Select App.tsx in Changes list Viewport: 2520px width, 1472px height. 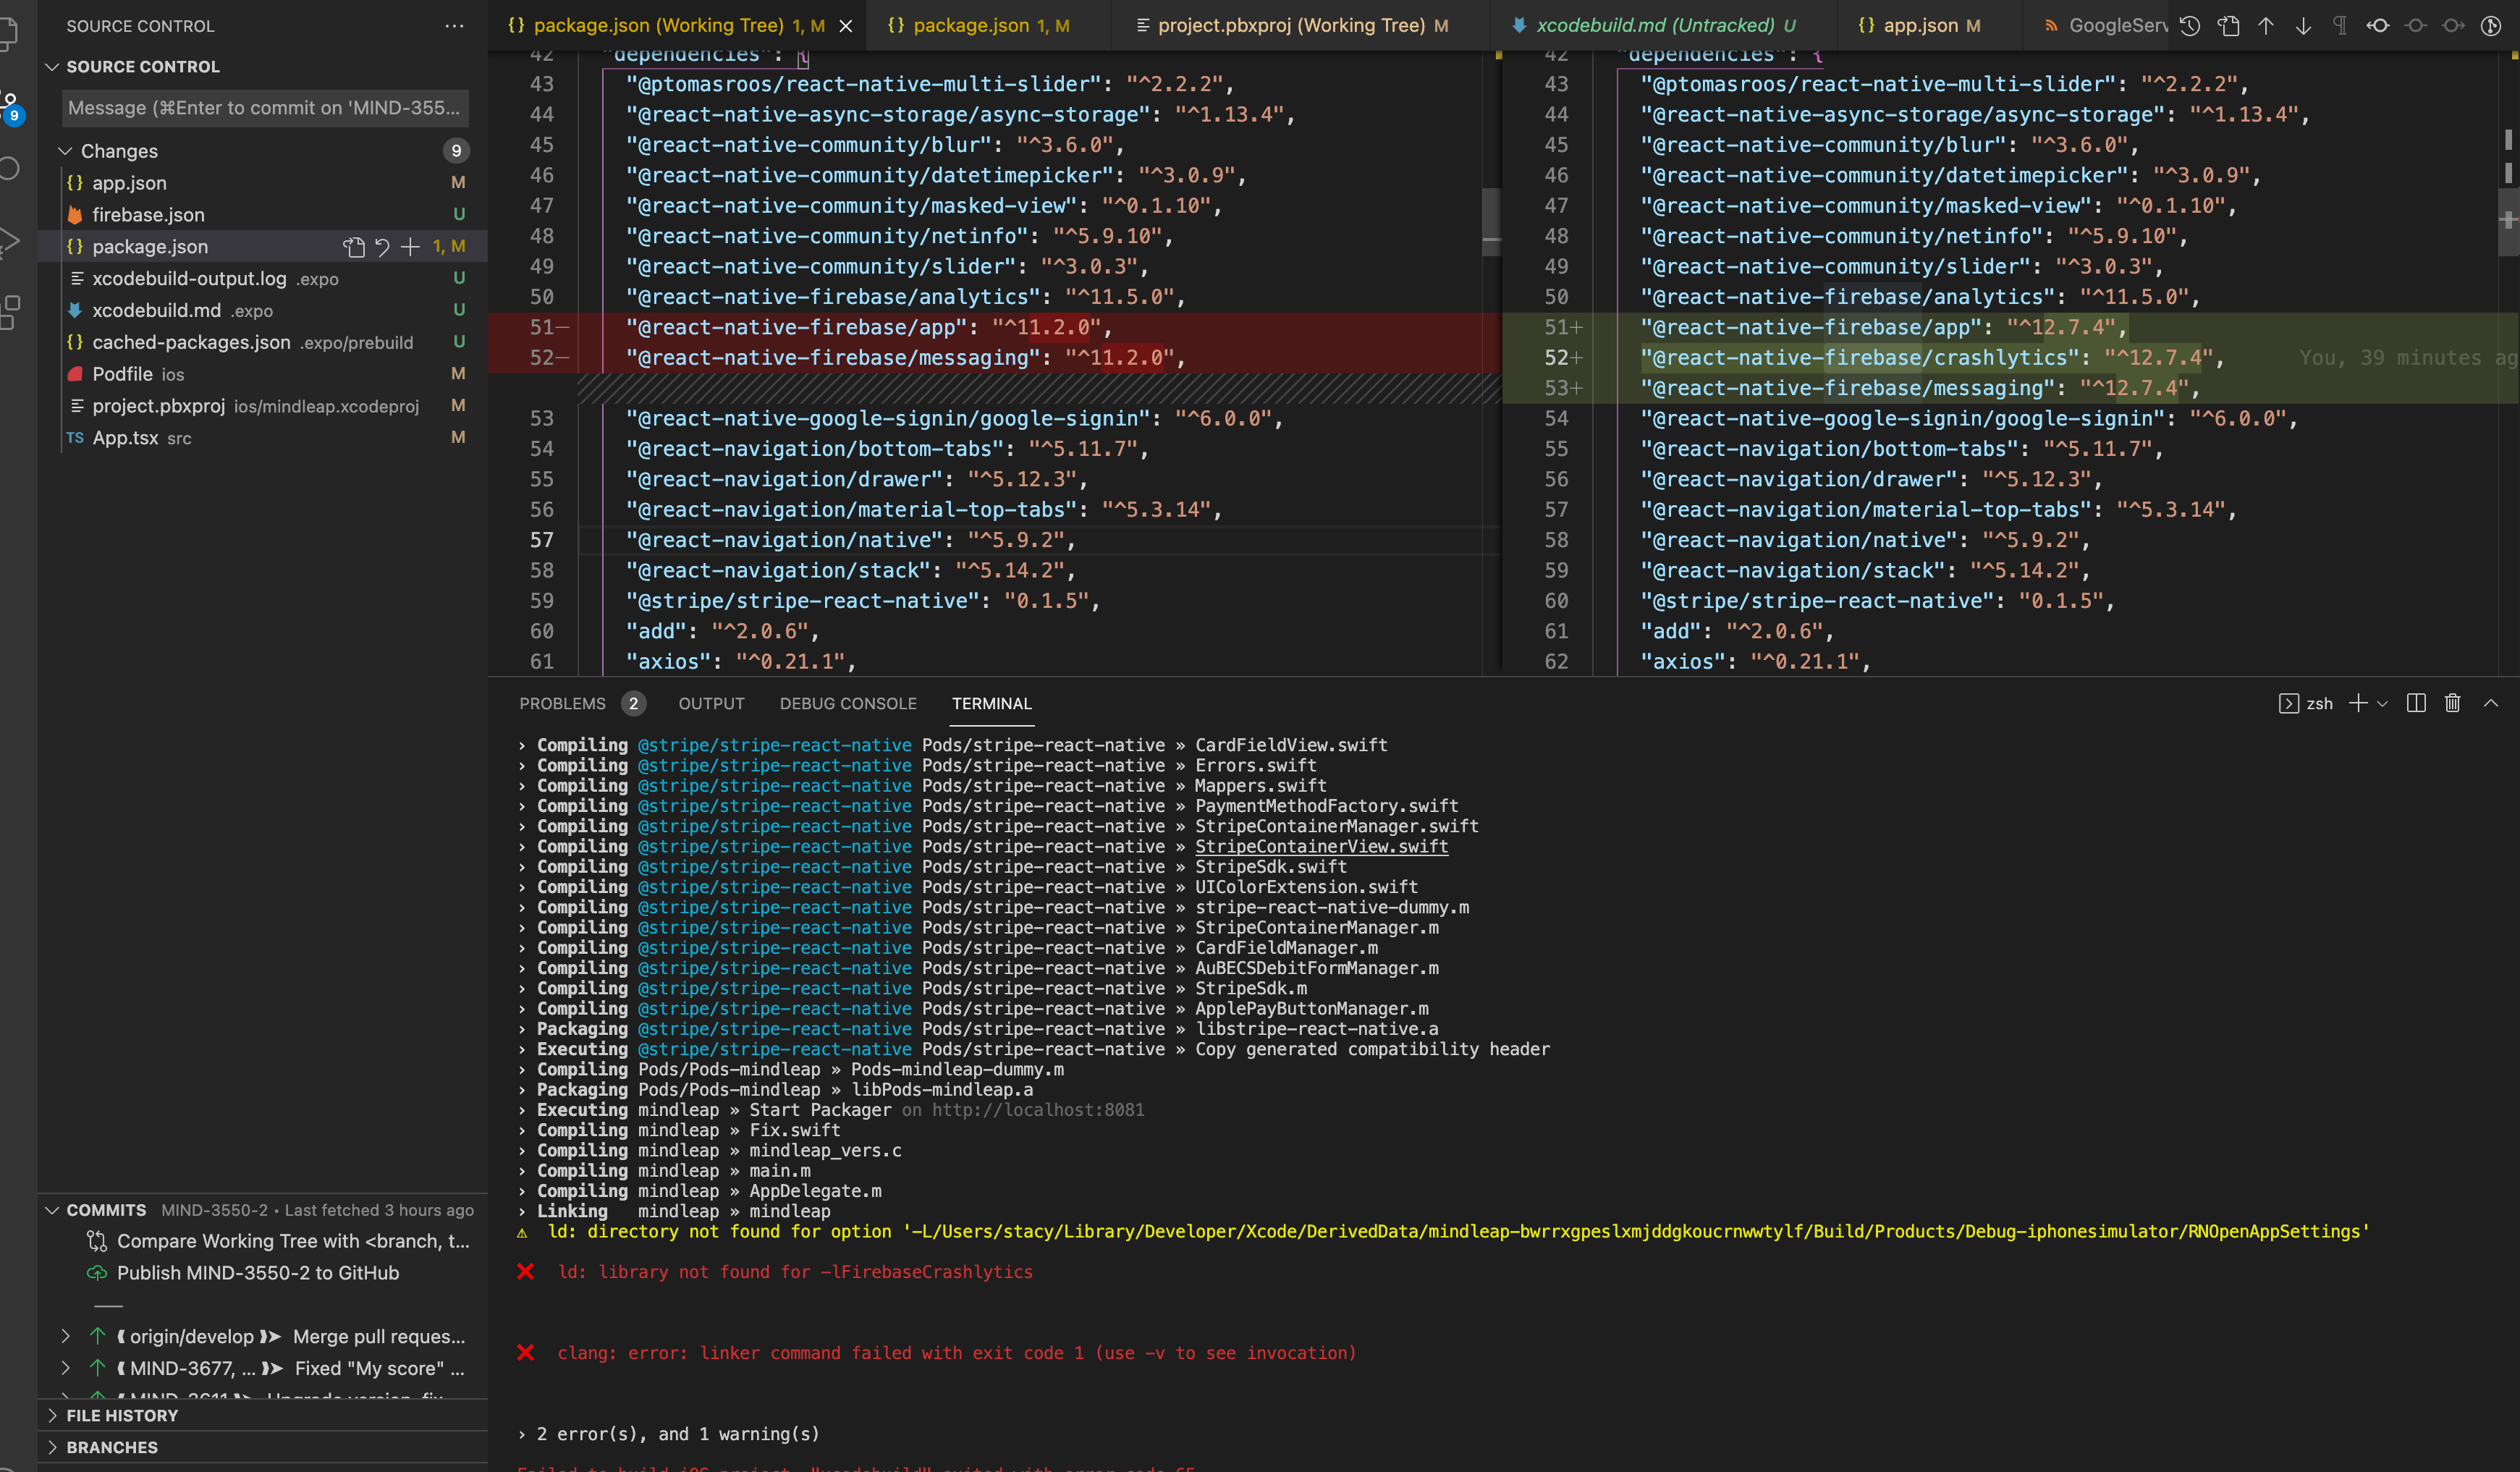(x=262, y=439)
